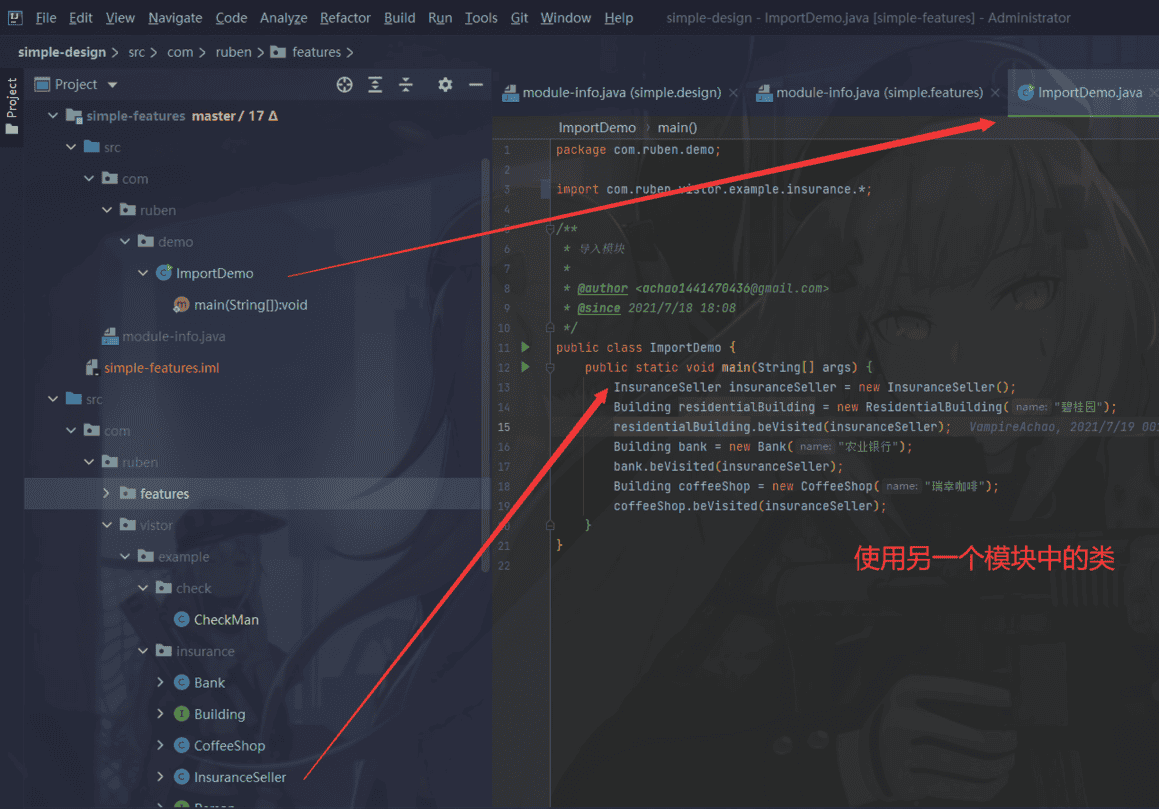Close the module-info.java (simple.features) tab
Image resolution: width=1159 pixels, height=809 pixels.
(x=995, y=93)
